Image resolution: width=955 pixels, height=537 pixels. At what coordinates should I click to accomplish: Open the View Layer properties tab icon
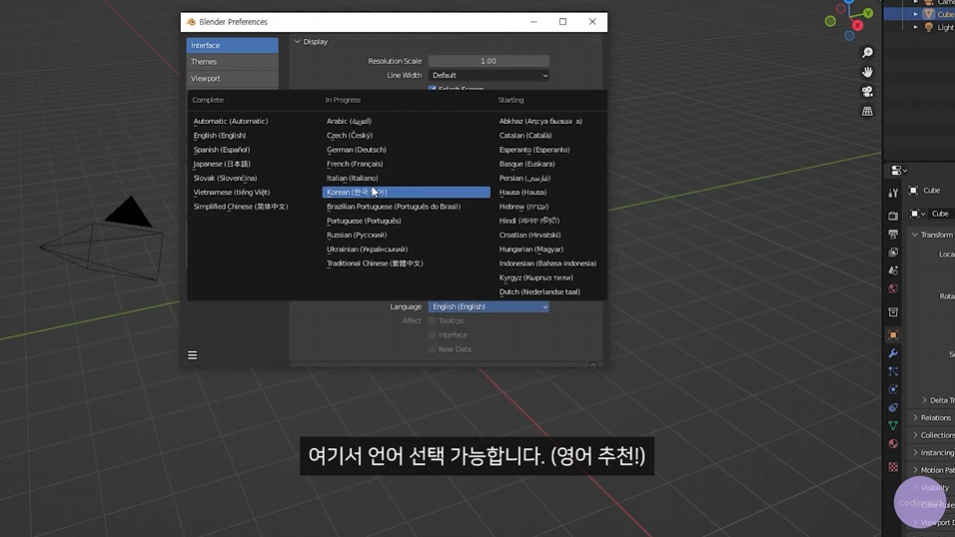pyautogui.click(x=893, y=252)
